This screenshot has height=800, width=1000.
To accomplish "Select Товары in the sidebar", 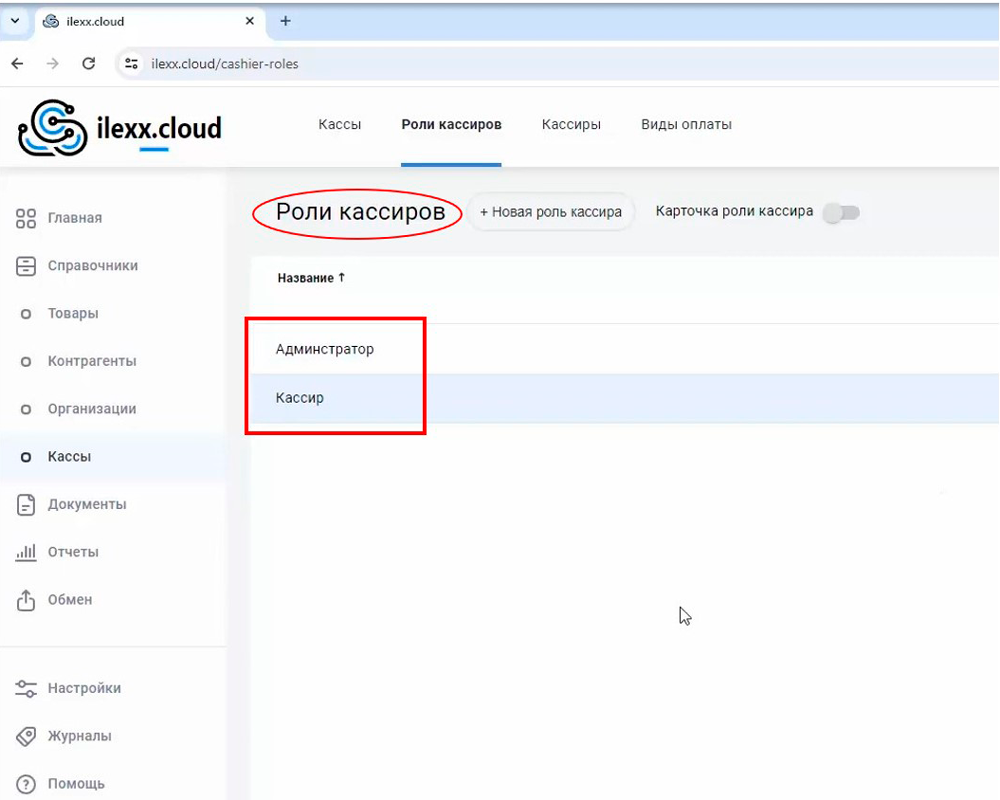I will [x=73, y=314].
